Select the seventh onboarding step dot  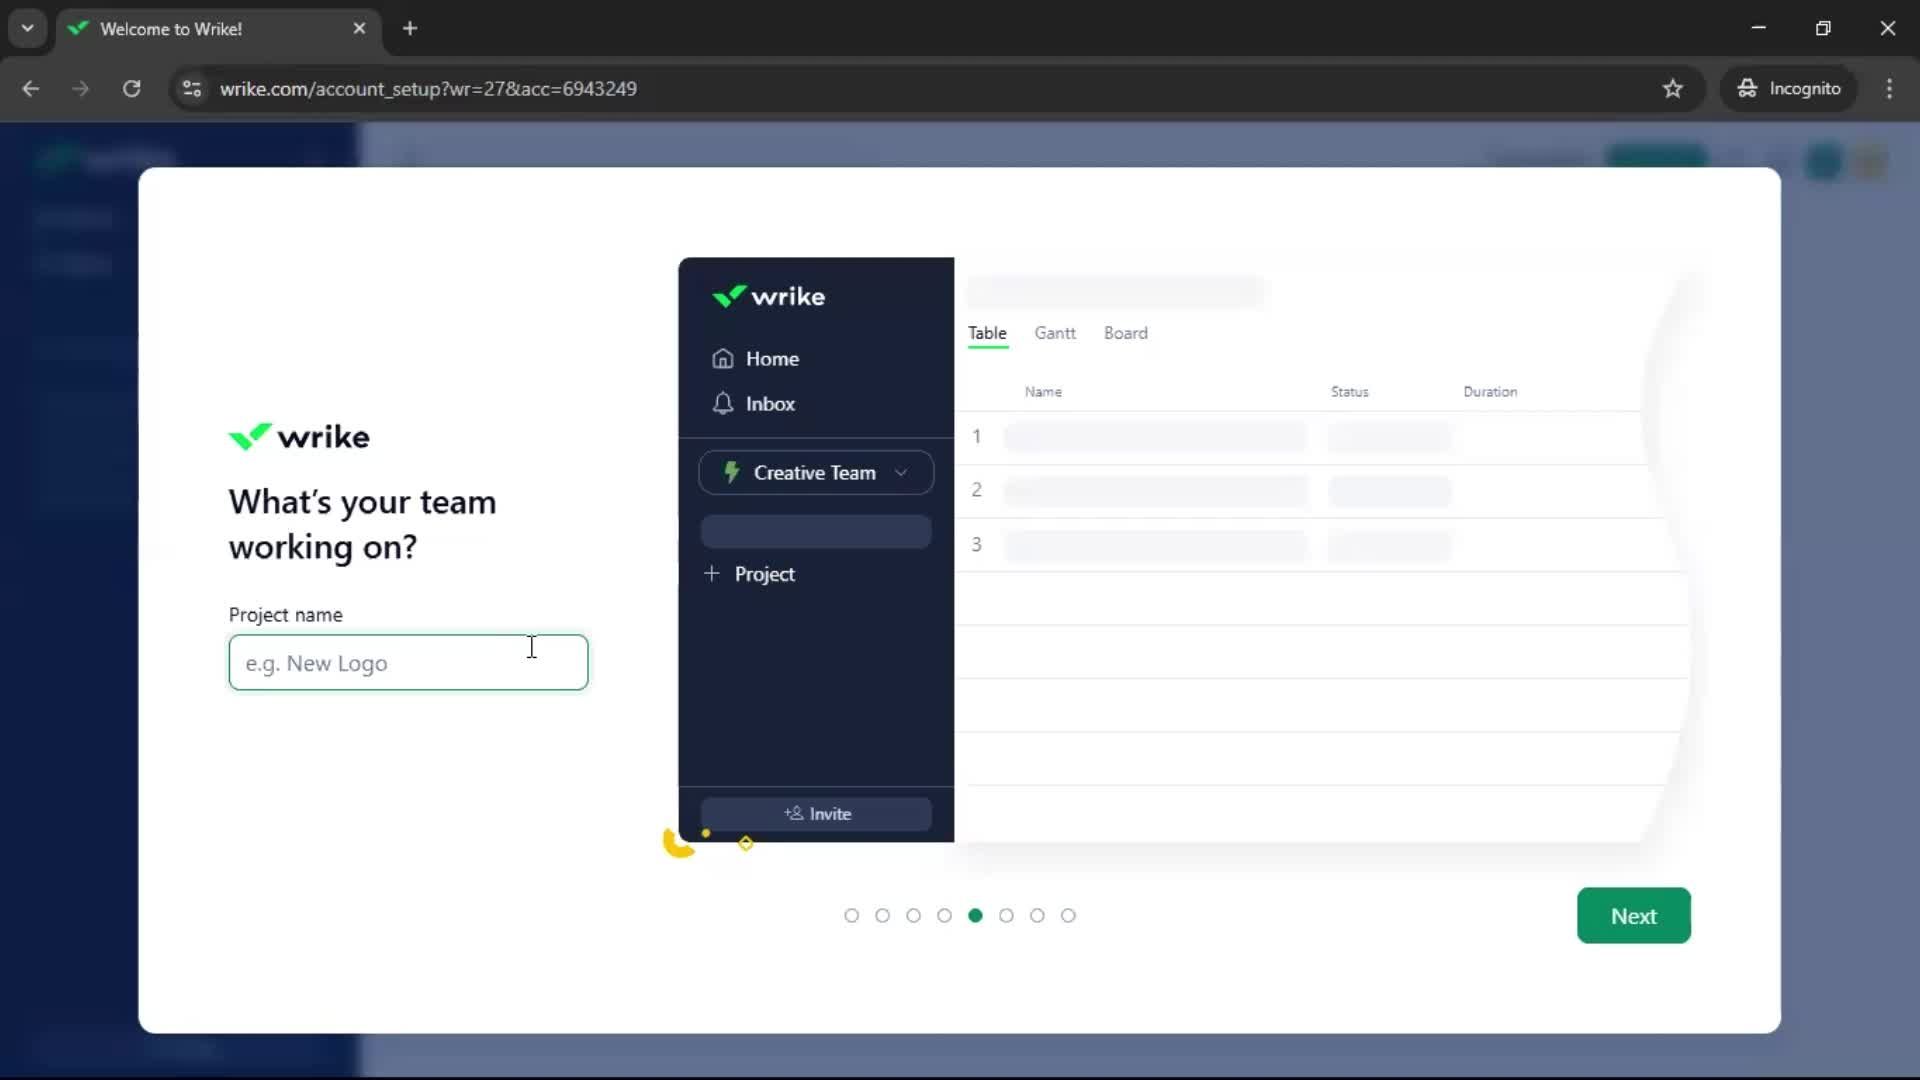point(1037,915)
